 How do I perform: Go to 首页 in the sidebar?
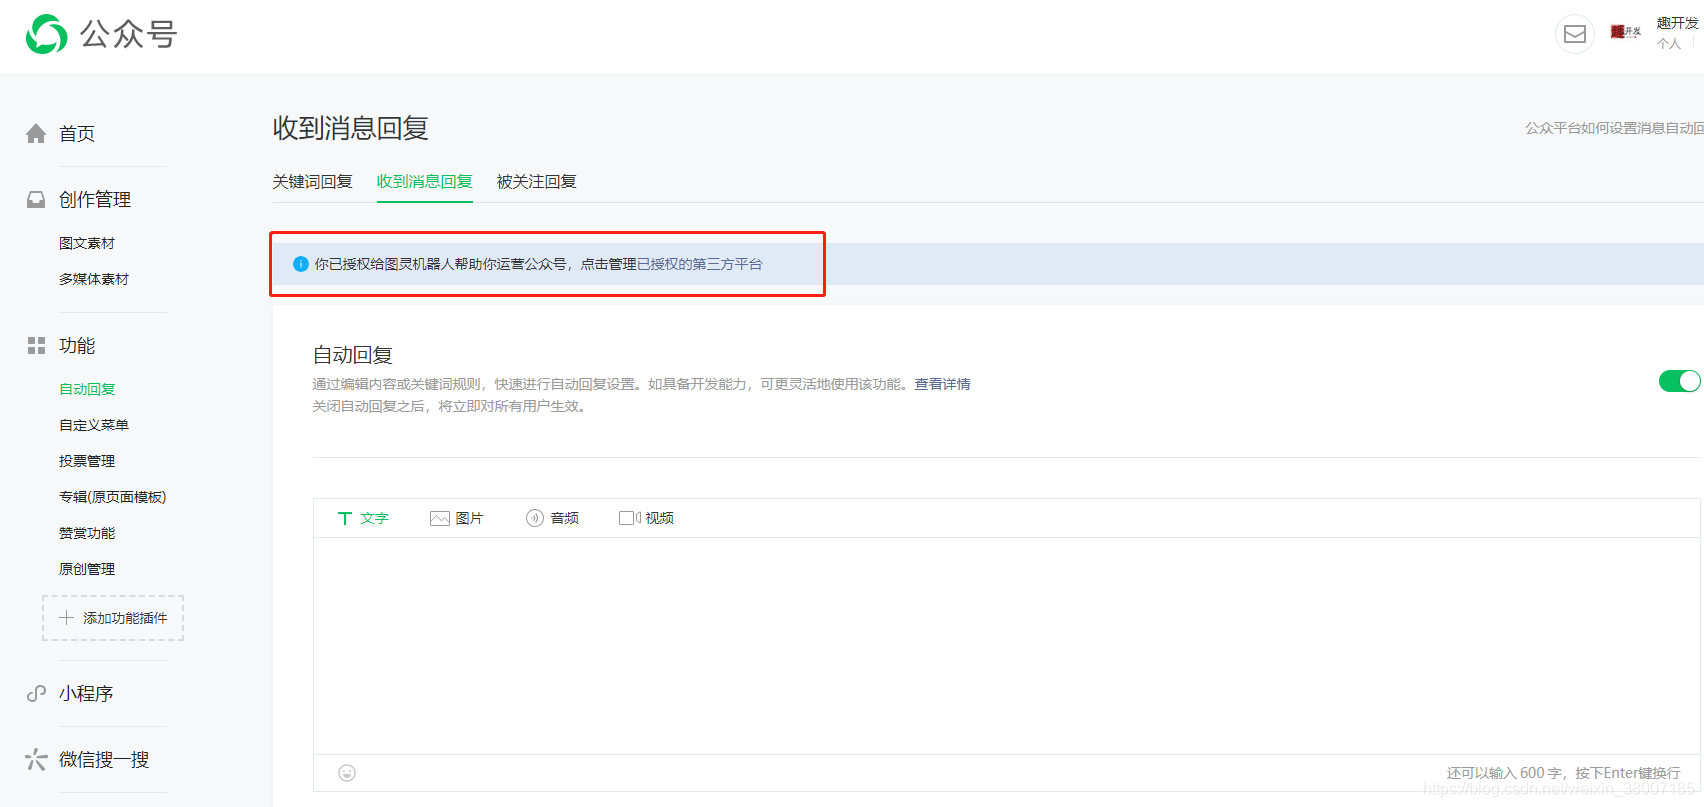77,134
